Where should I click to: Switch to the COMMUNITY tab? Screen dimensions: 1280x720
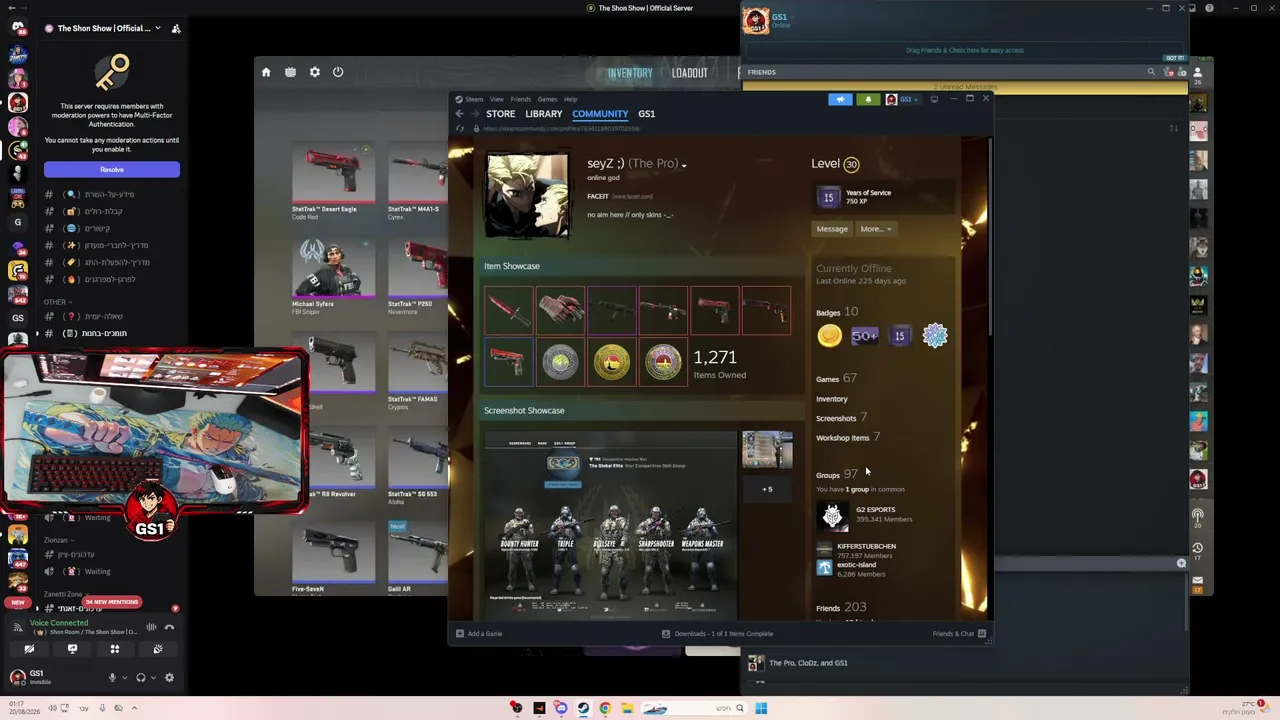tap(600, 114)
